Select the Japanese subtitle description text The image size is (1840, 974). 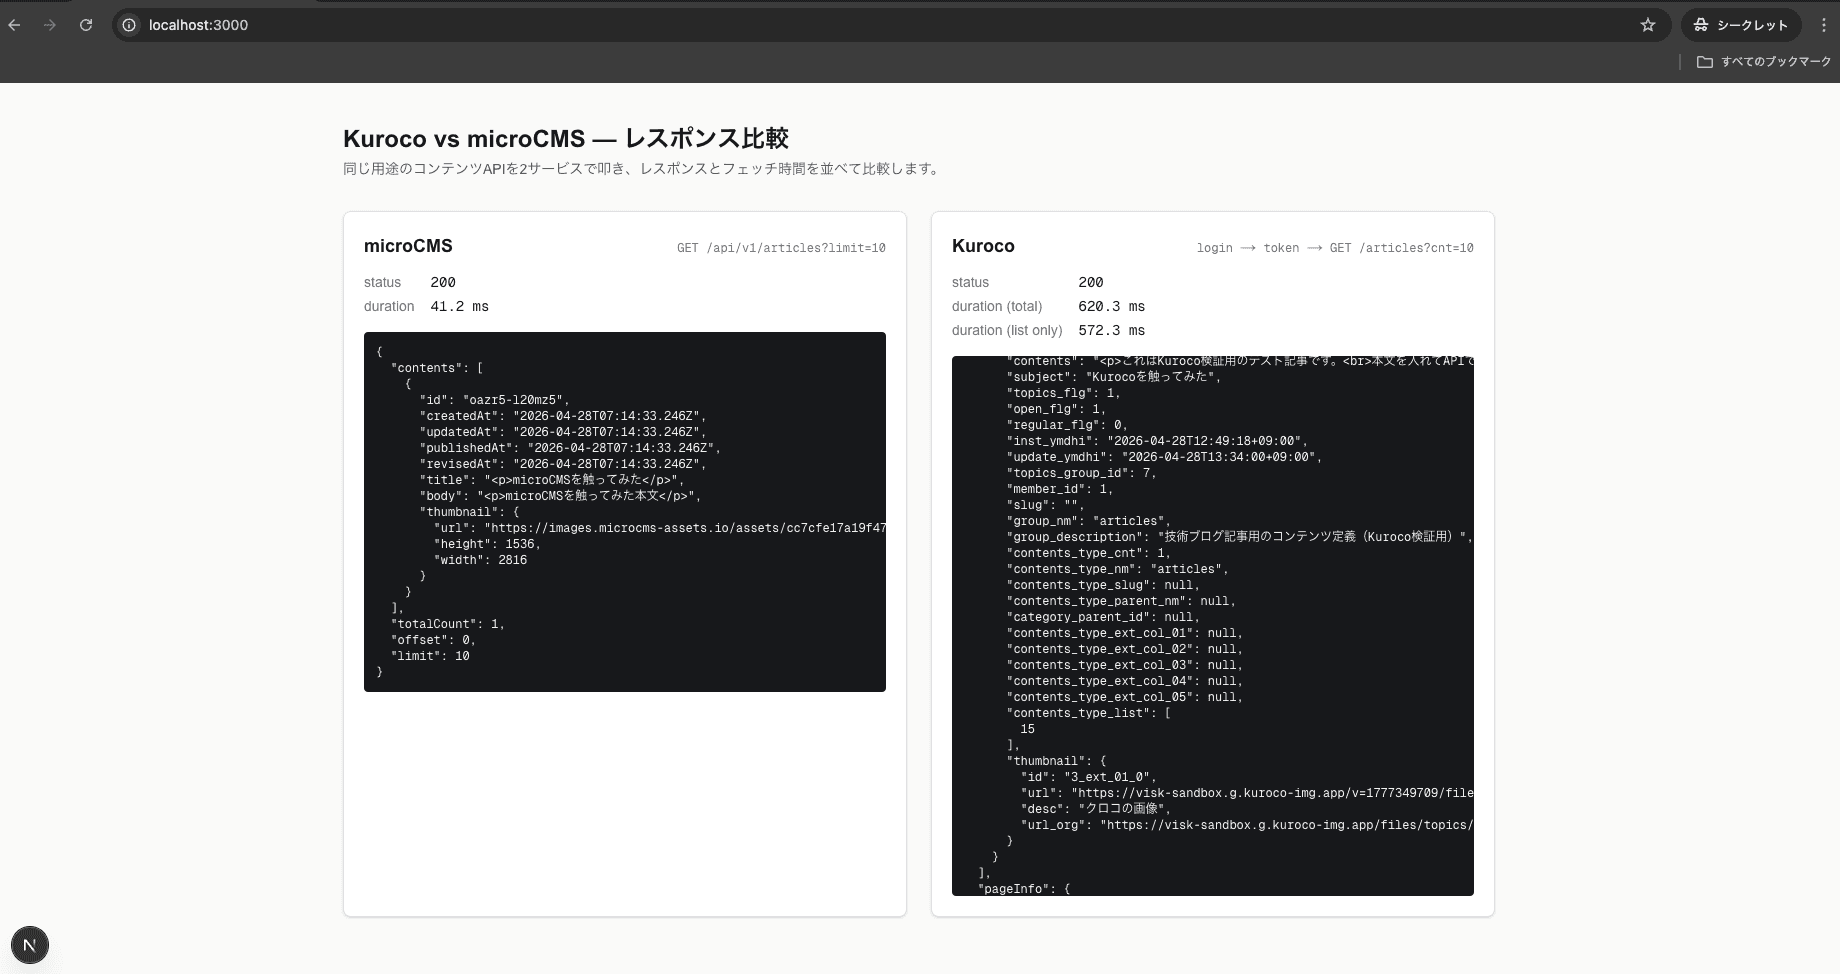tap(643, 169)
